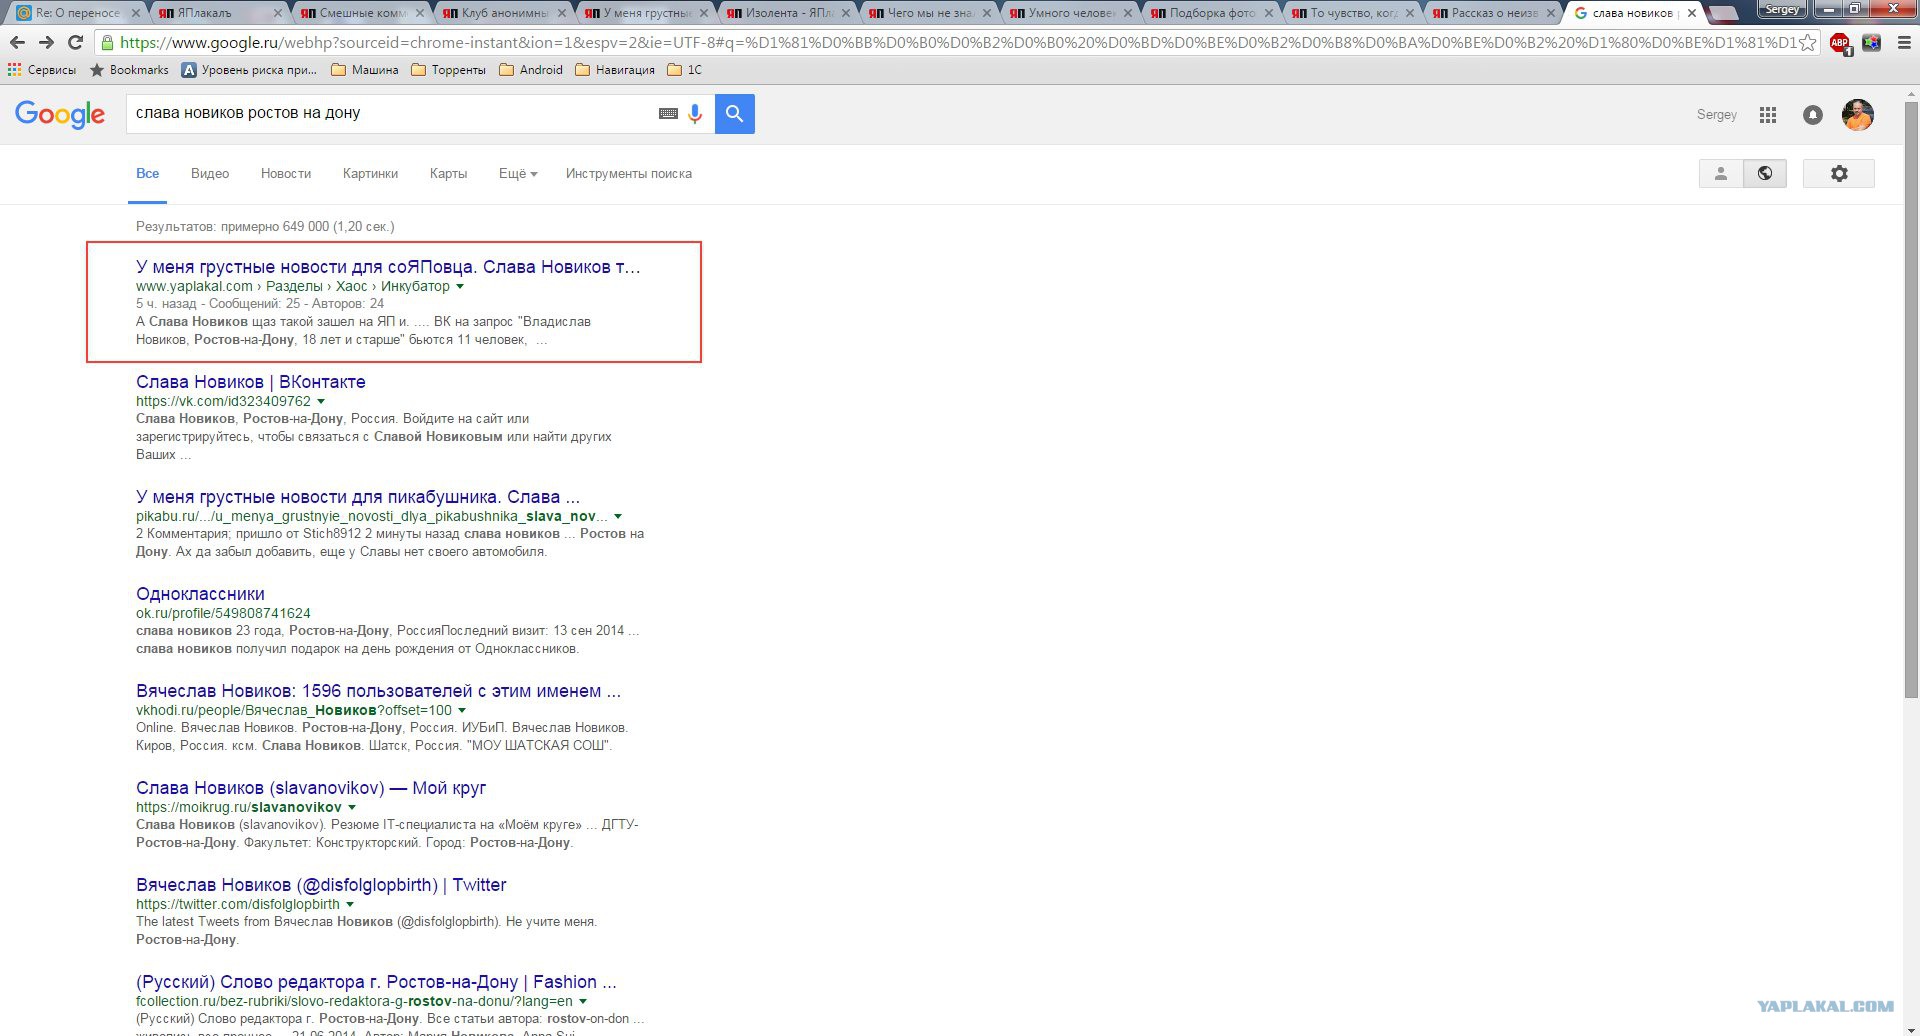Click the Google logo
The width and height of the screenshot is (1920, 1036).
point(60,115)
